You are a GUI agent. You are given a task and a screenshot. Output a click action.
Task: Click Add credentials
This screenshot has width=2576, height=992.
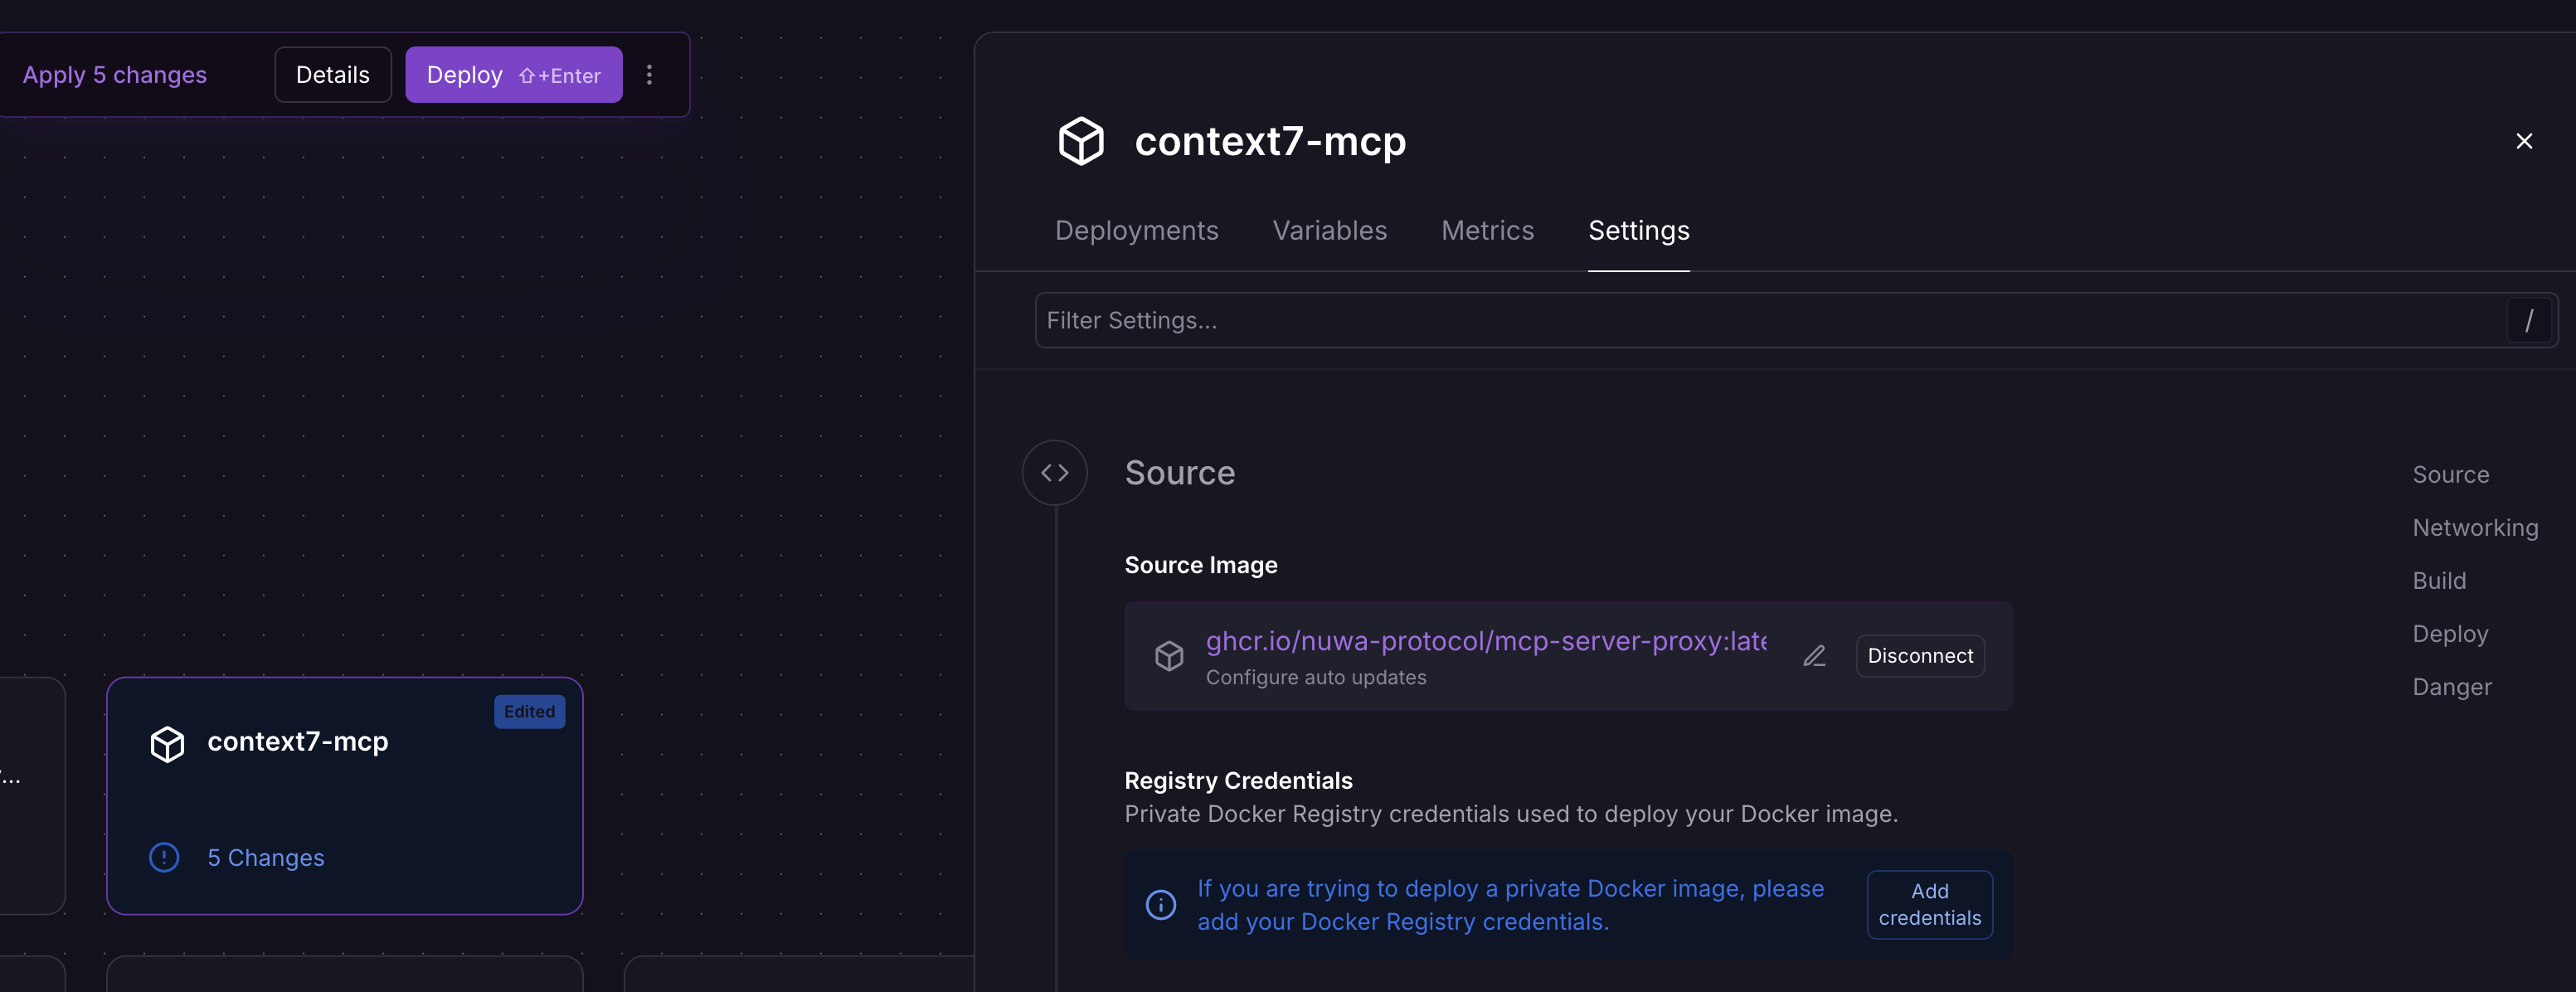(x=1929, y=904)
